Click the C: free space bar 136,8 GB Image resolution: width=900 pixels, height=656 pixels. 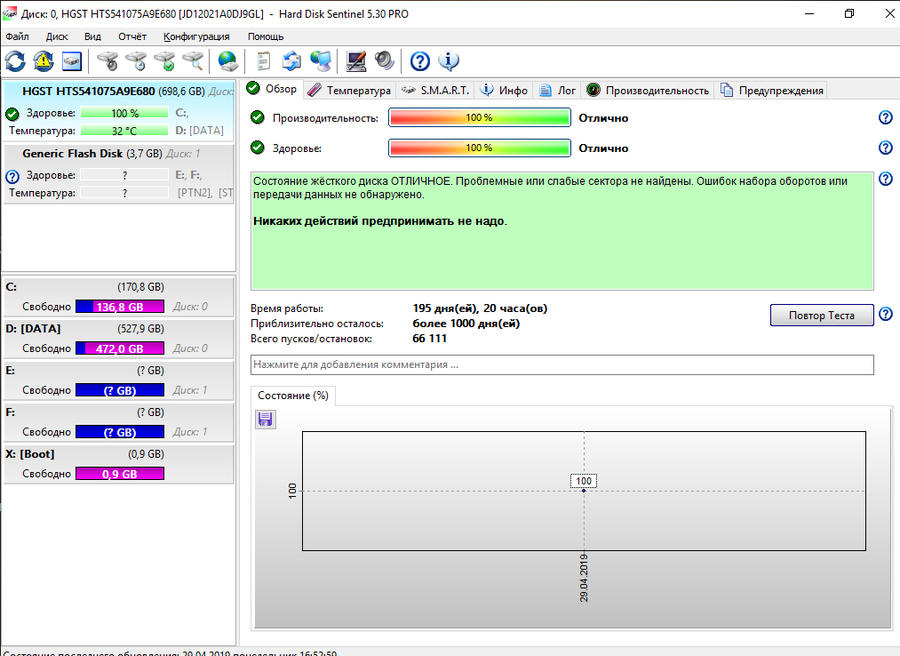tap(120, 306)
